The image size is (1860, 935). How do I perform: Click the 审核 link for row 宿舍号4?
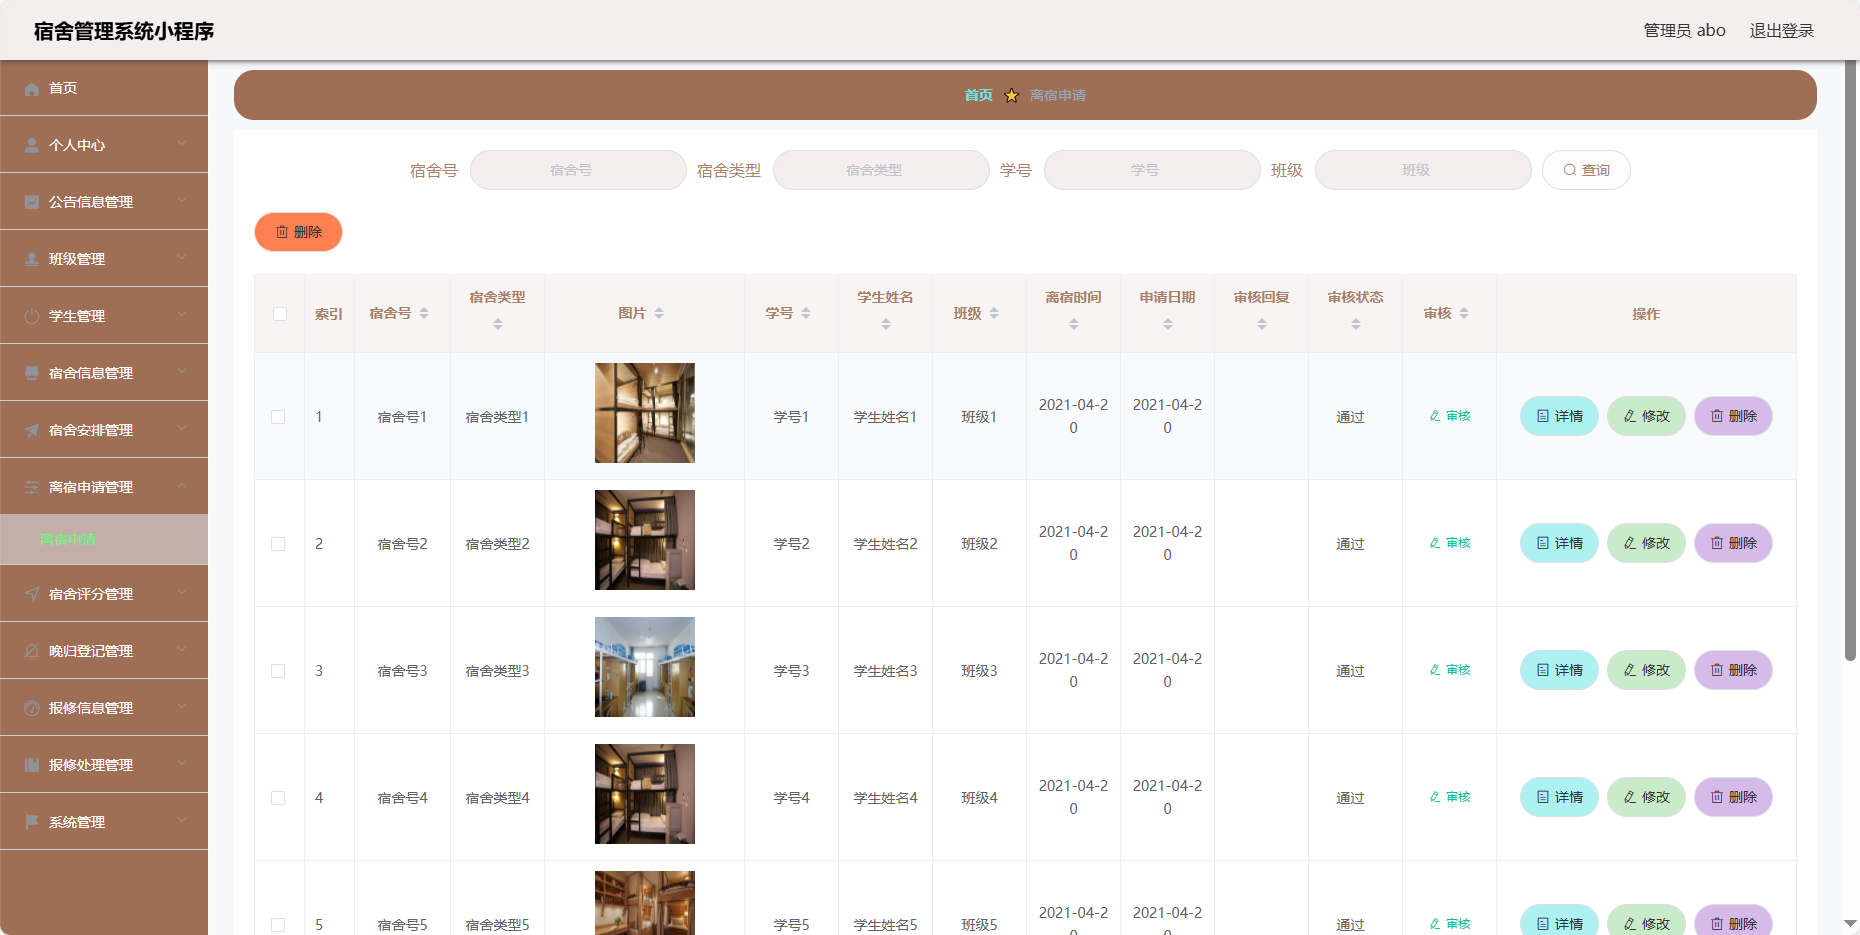(x=1450, y=797)
